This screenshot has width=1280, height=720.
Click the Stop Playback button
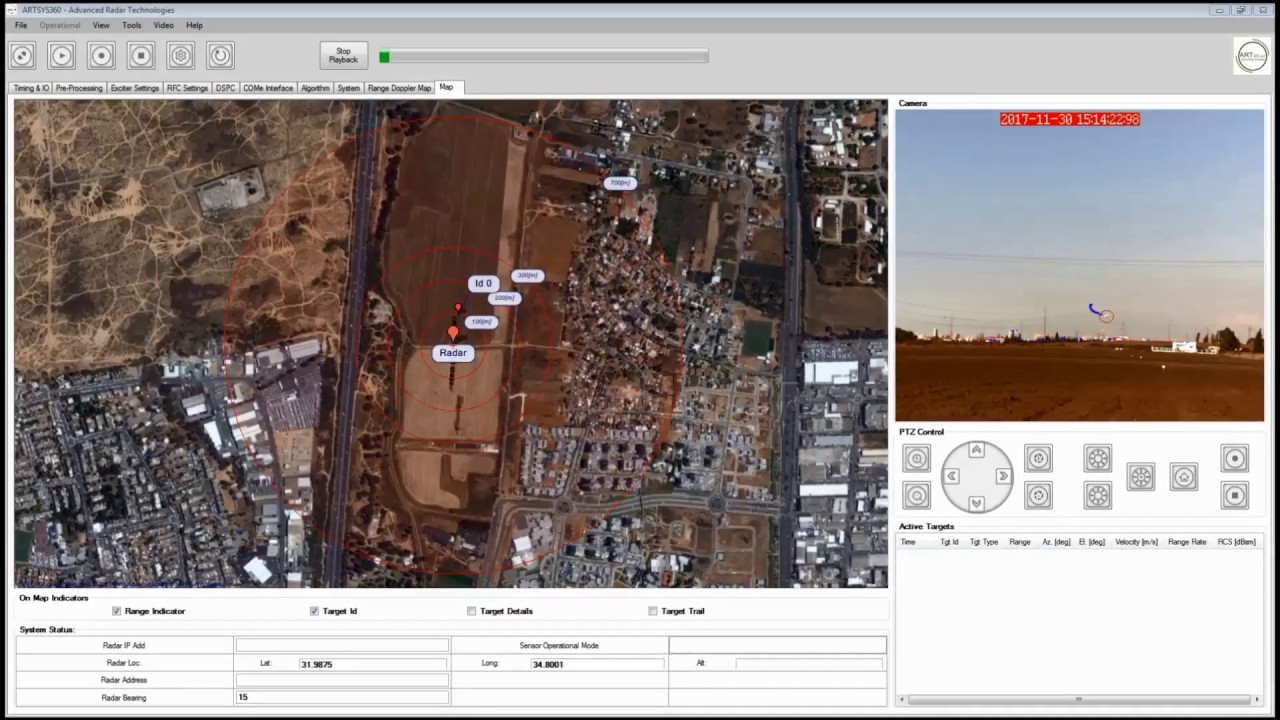(343, 55)
